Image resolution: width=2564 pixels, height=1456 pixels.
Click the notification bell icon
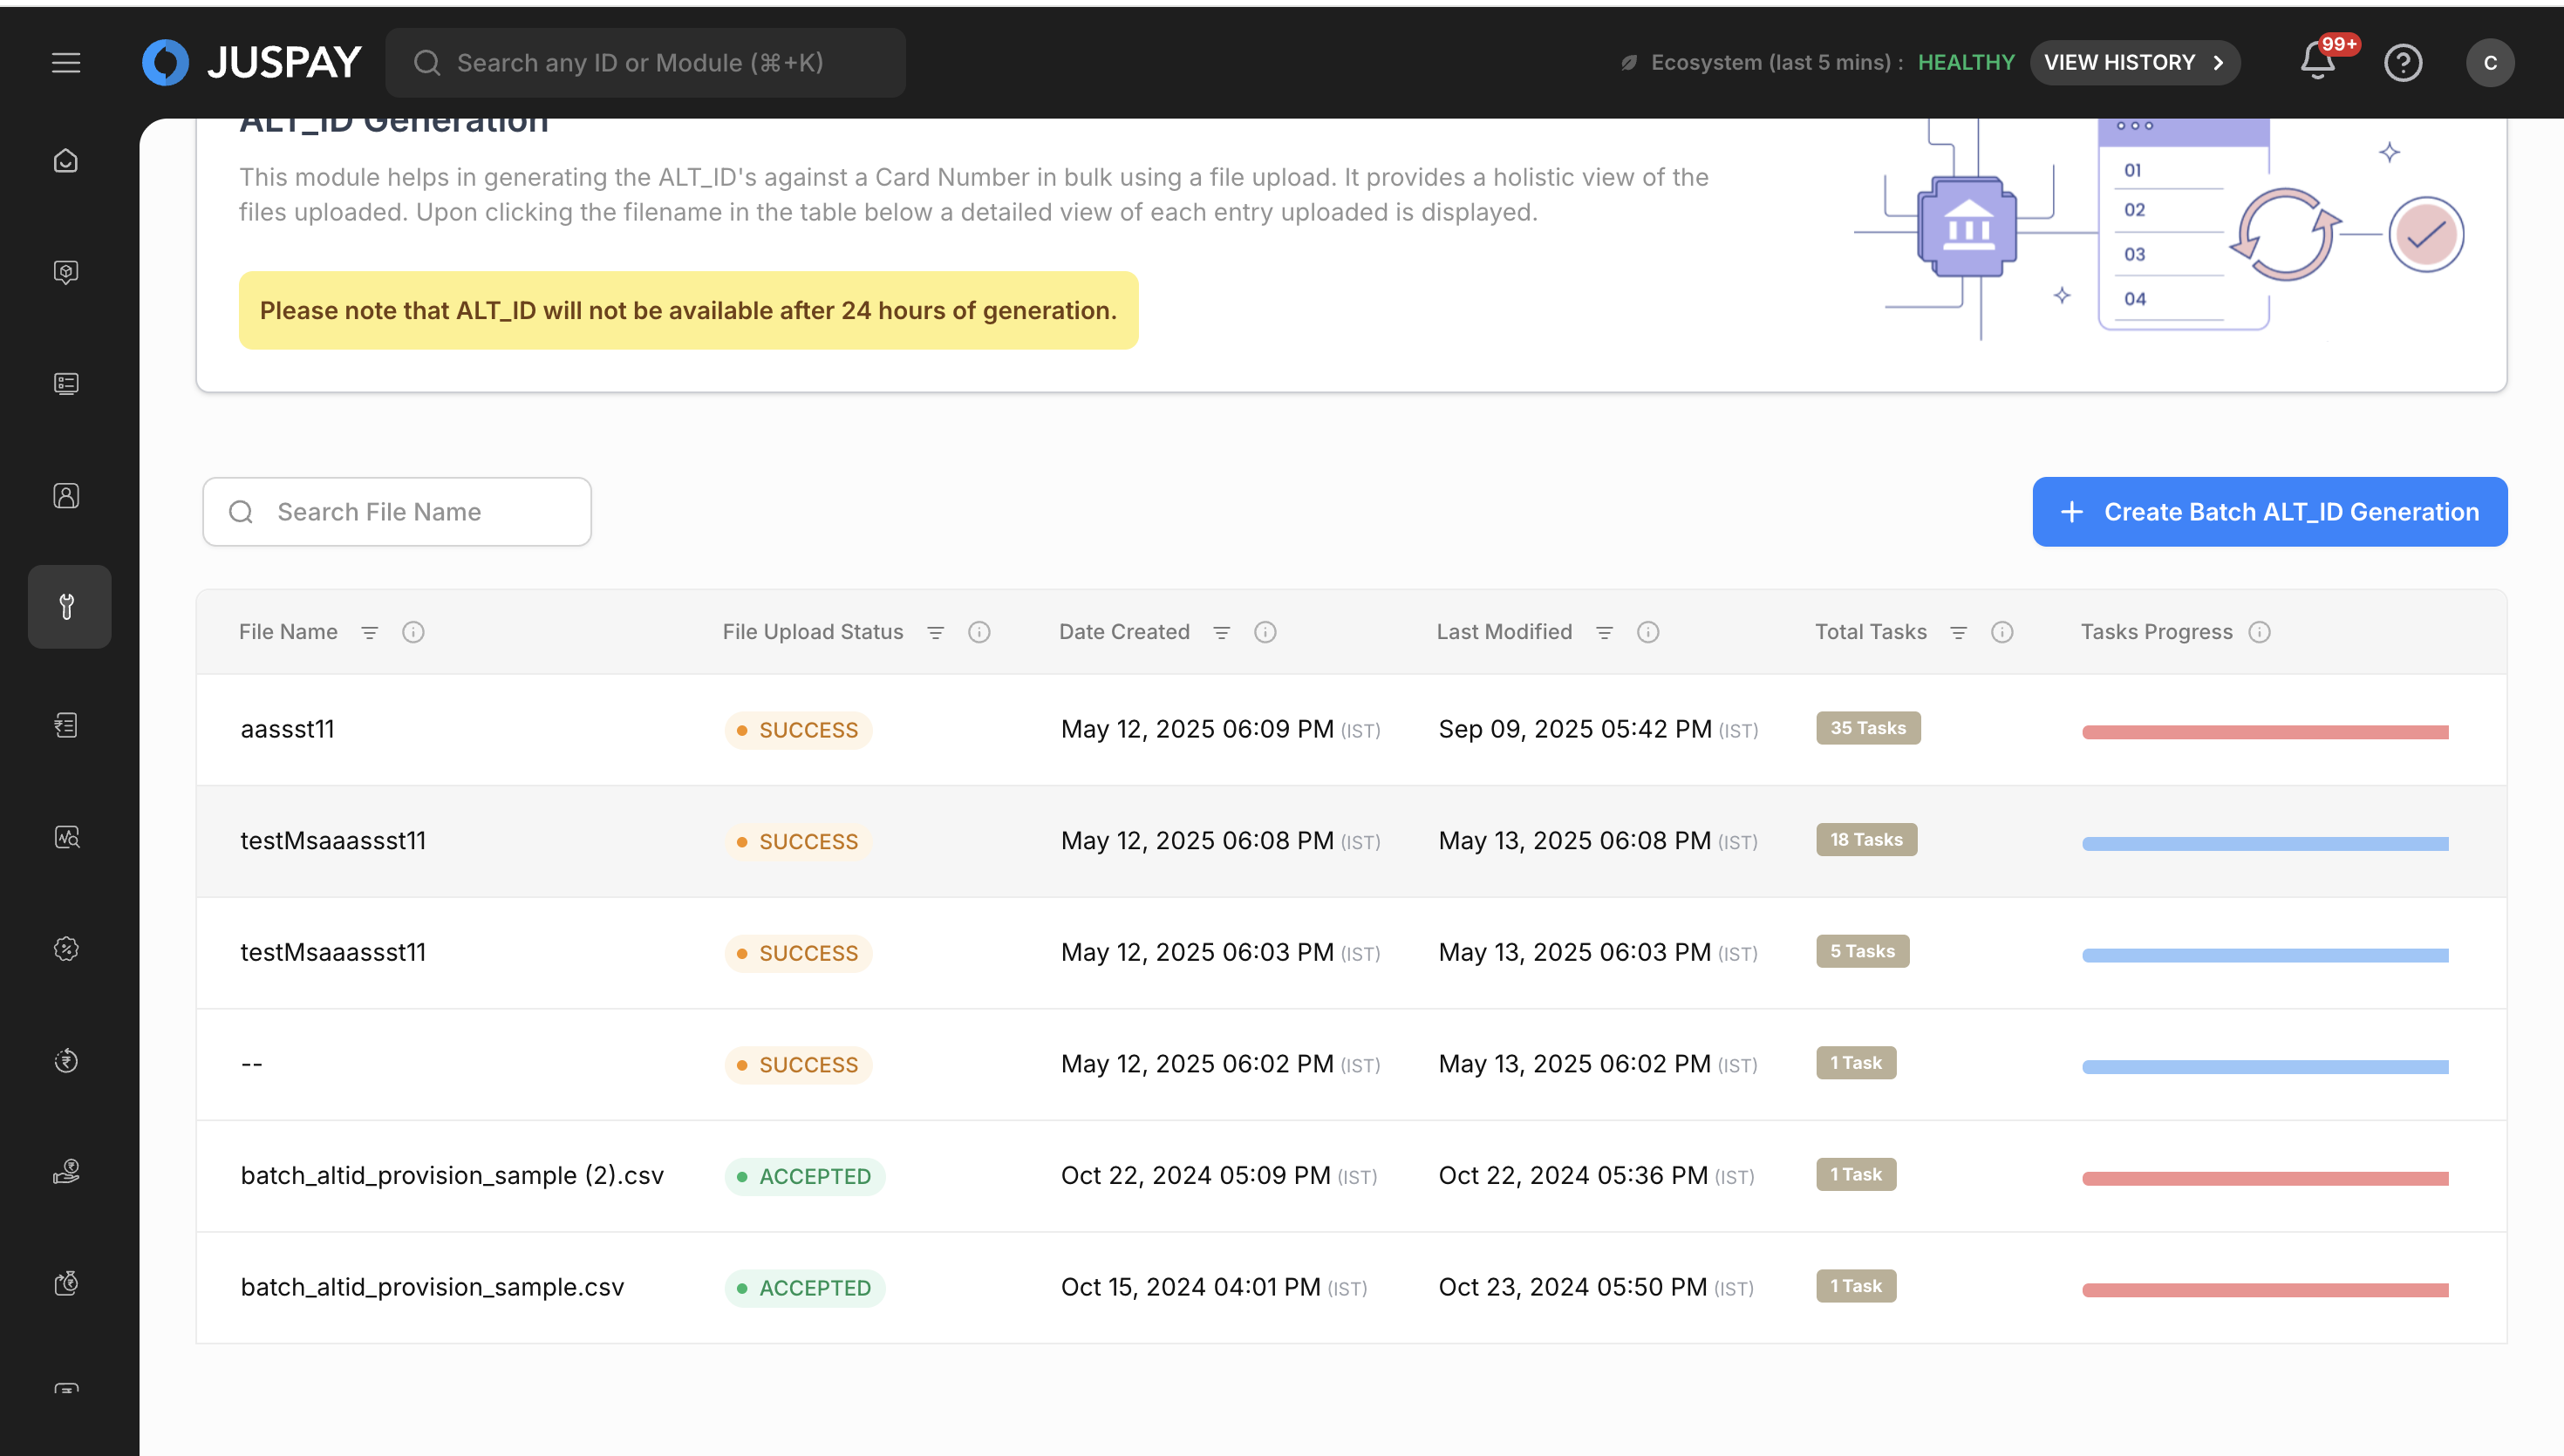pos(2317,62)
